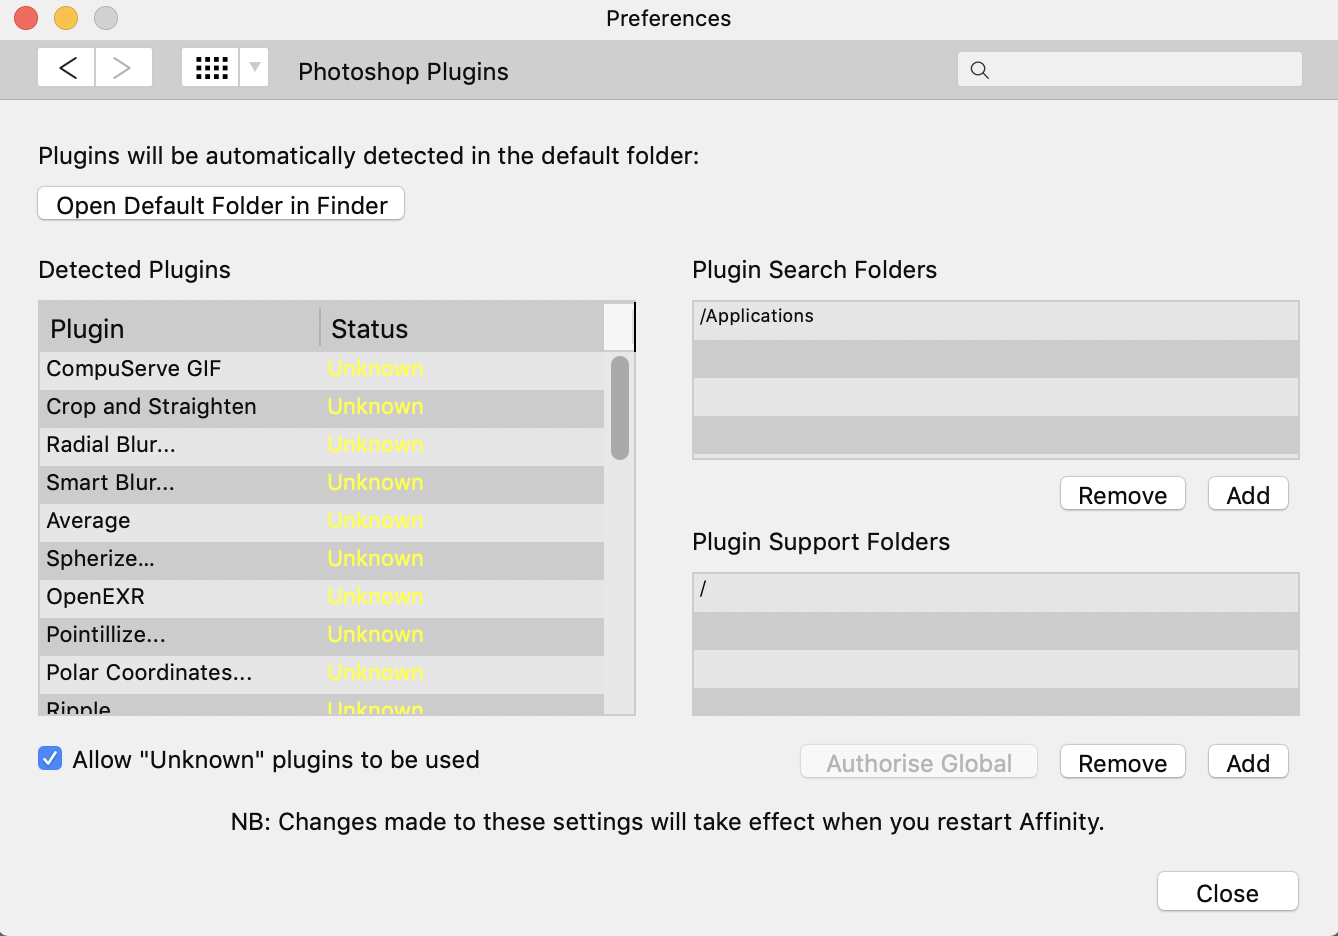Open preferences section dropdown arrow
Screen dimensions: 1338x936
254,68
